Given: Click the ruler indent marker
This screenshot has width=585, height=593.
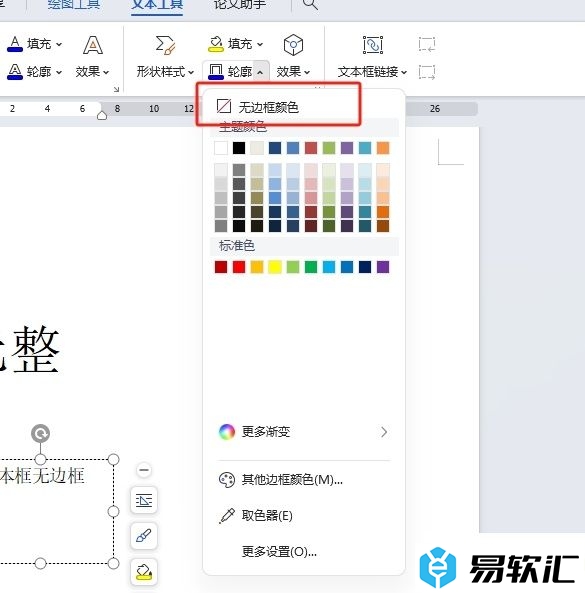Looking at the screenshot, I should pyautogui.click(x=102, y=115).
